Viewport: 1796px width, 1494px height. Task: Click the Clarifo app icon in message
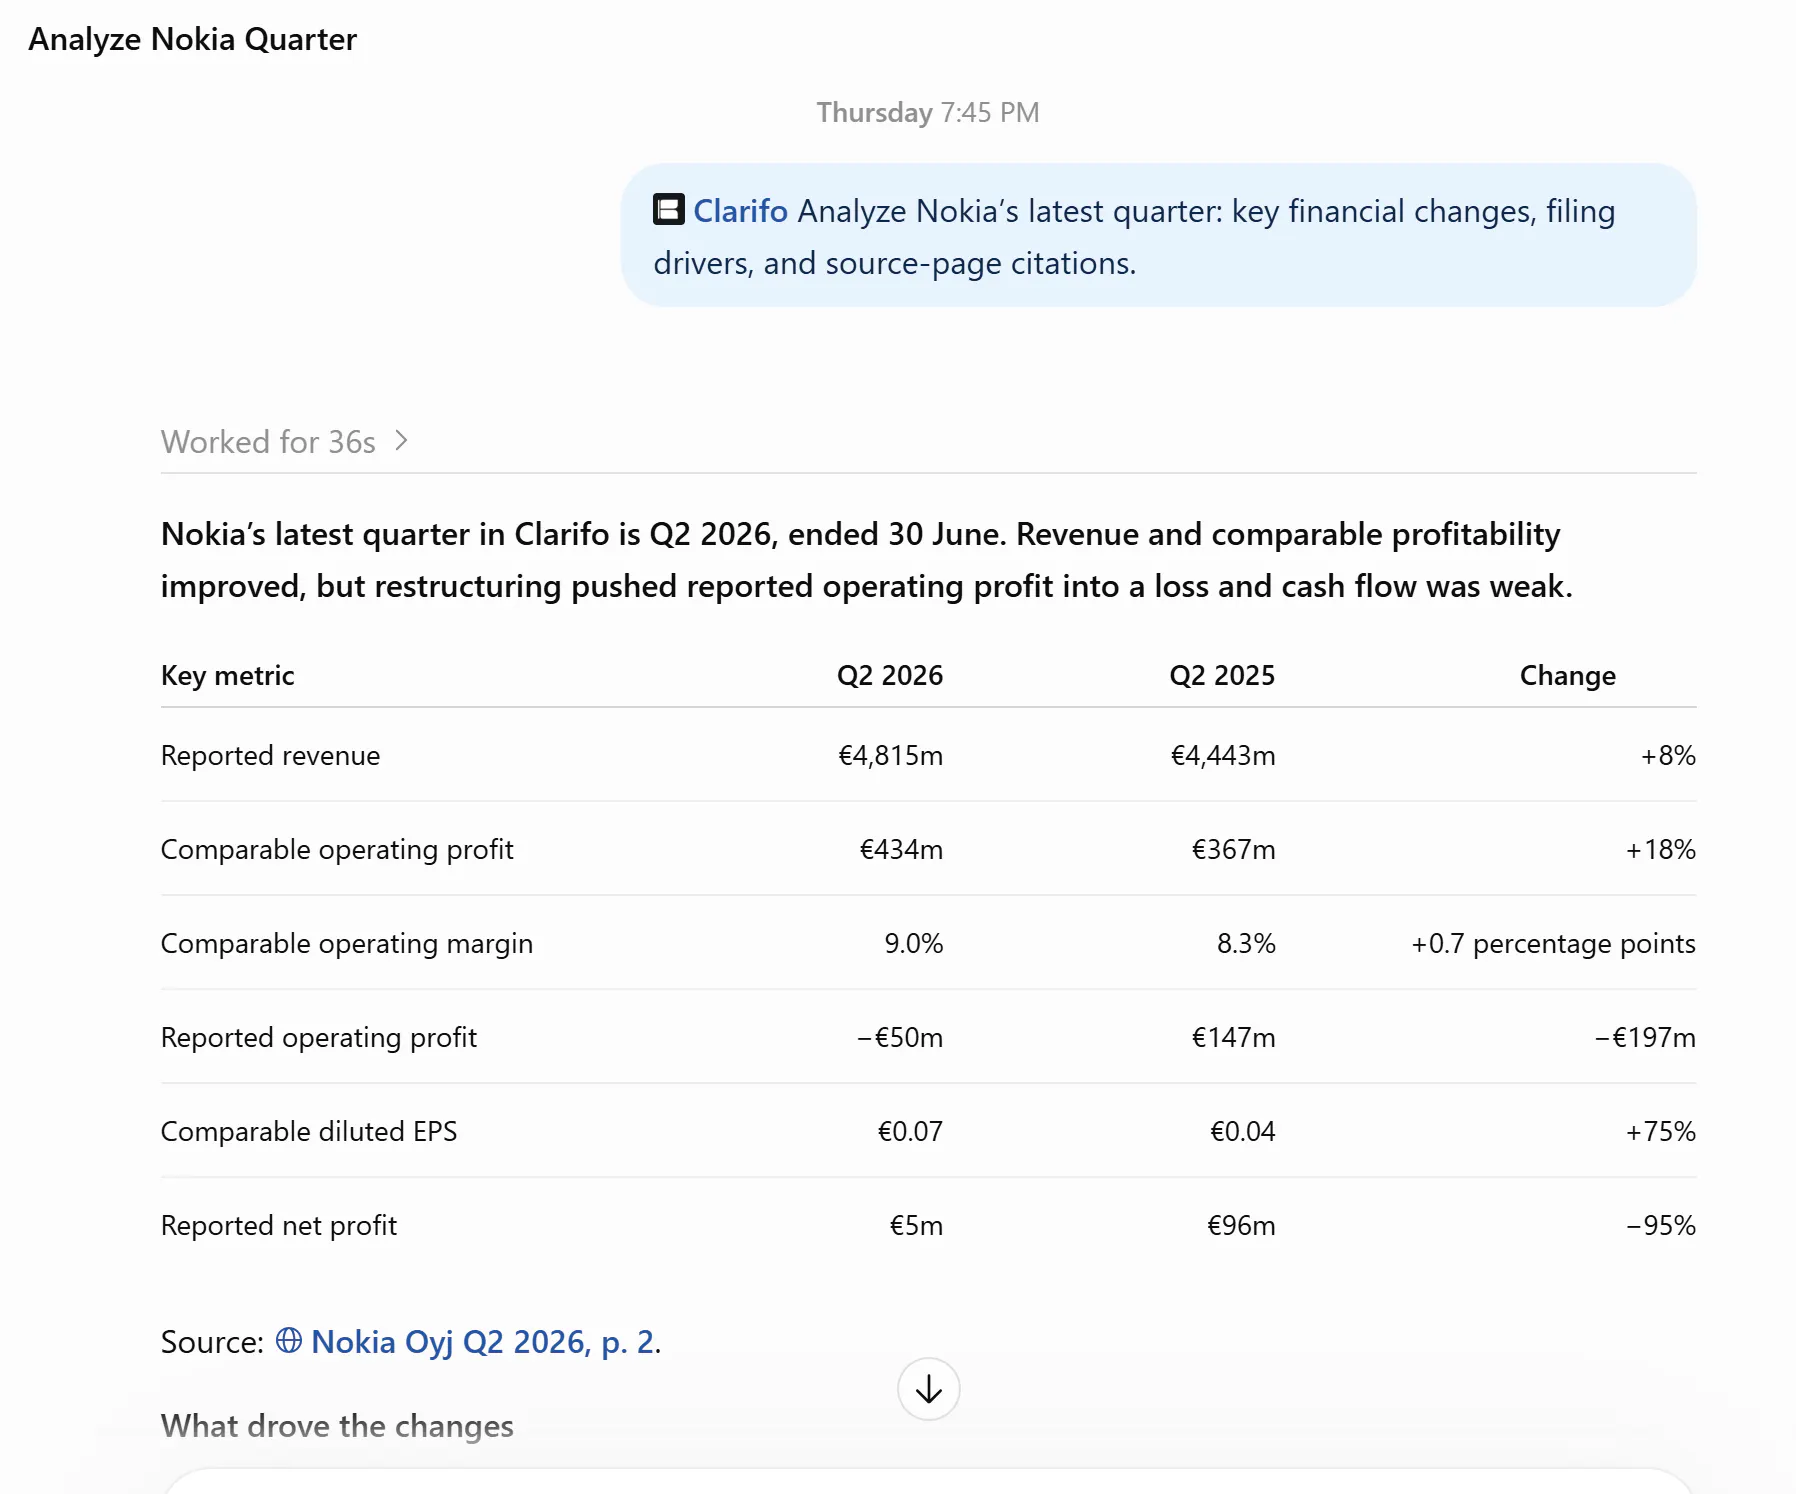click(x=668, y=210)
